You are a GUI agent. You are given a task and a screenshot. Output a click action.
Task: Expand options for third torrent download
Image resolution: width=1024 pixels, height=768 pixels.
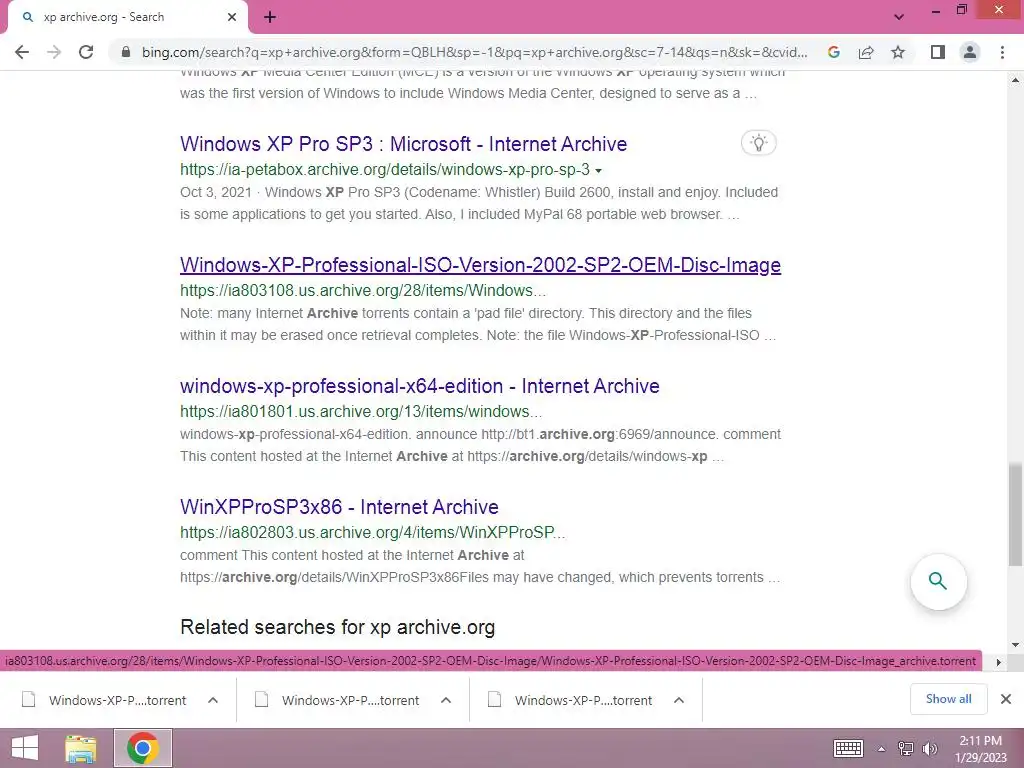tap(679, 701)
